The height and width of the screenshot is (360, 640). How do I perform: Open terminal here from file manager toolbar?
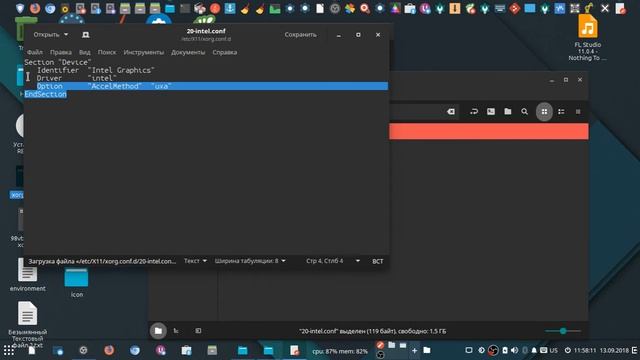491,111
